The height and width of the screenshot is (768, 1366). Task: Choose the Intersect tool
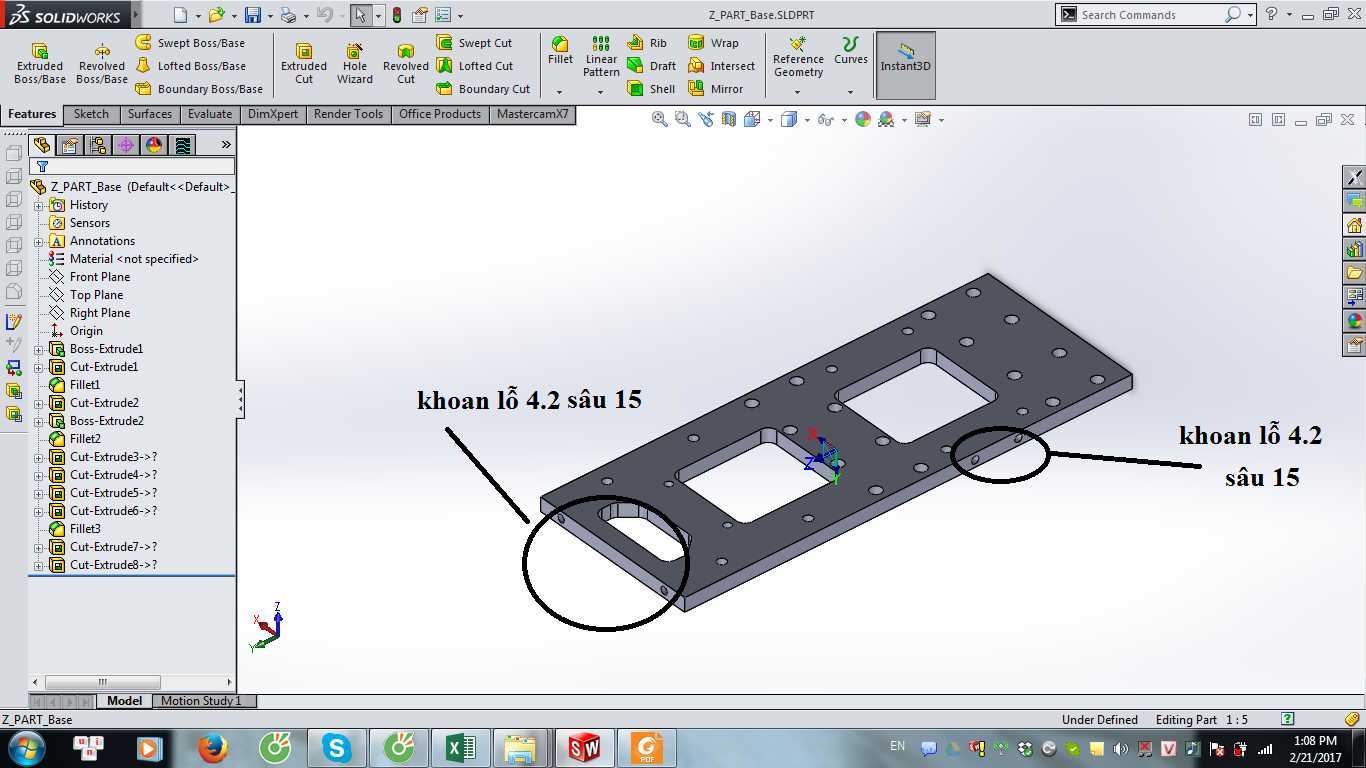(721, 66)
